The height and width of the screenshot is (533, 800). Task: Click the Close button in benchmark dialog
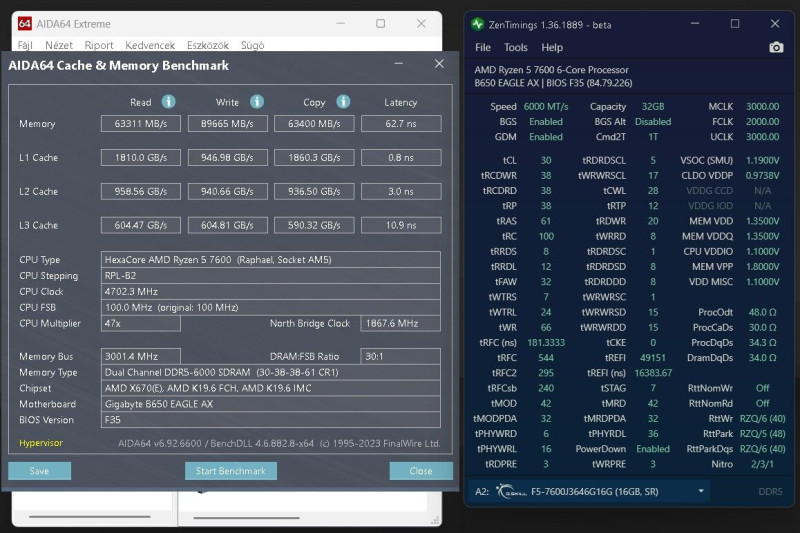421,471
